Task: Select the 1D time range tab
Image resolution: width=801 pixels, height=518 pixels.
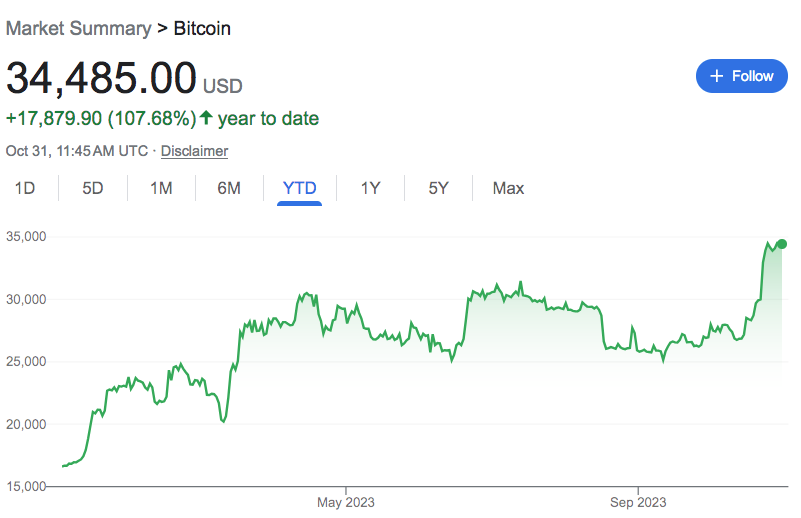Action: pos(25,188)
